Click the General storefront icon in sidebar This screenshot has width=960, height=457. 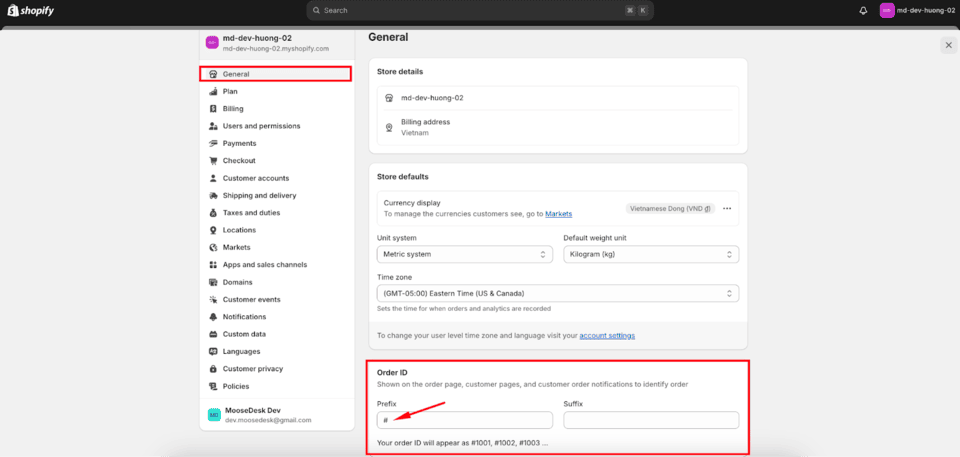point(213,74)
